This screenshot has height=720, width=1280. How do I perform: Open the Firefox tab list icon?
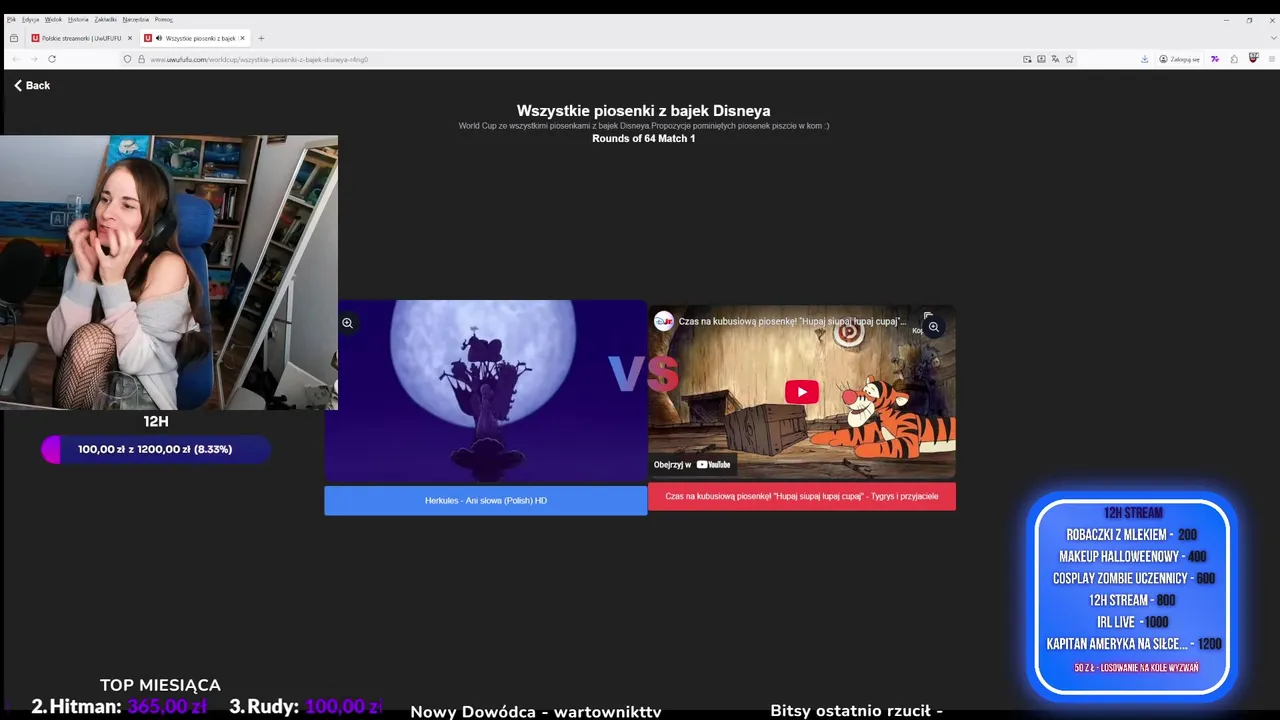tap(14, 38)
